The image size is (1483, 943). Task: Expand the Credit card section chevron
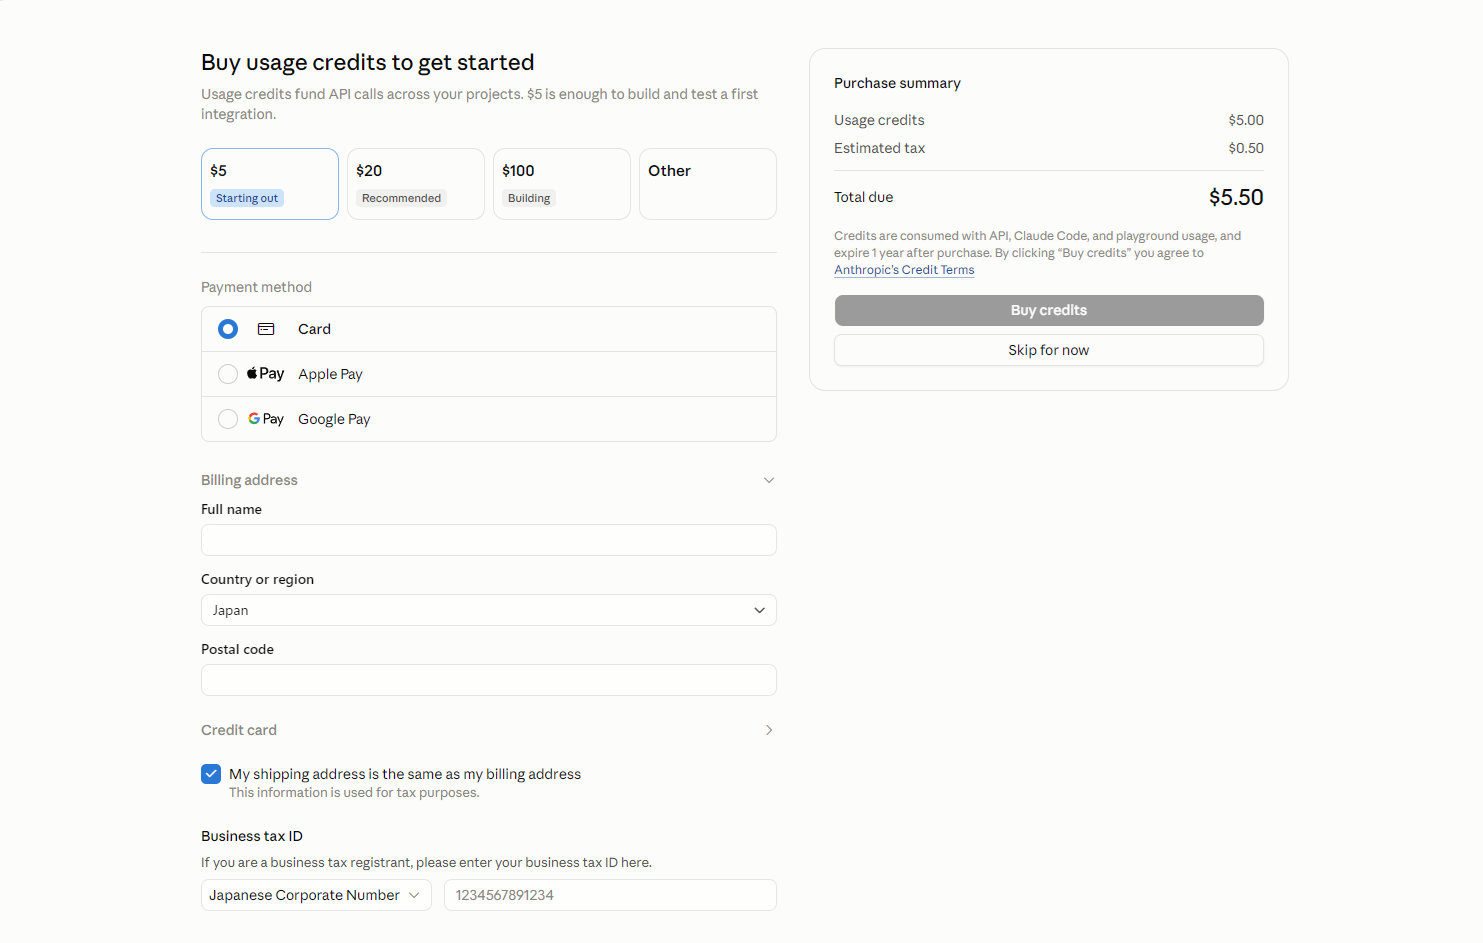[x=769, y=730]
